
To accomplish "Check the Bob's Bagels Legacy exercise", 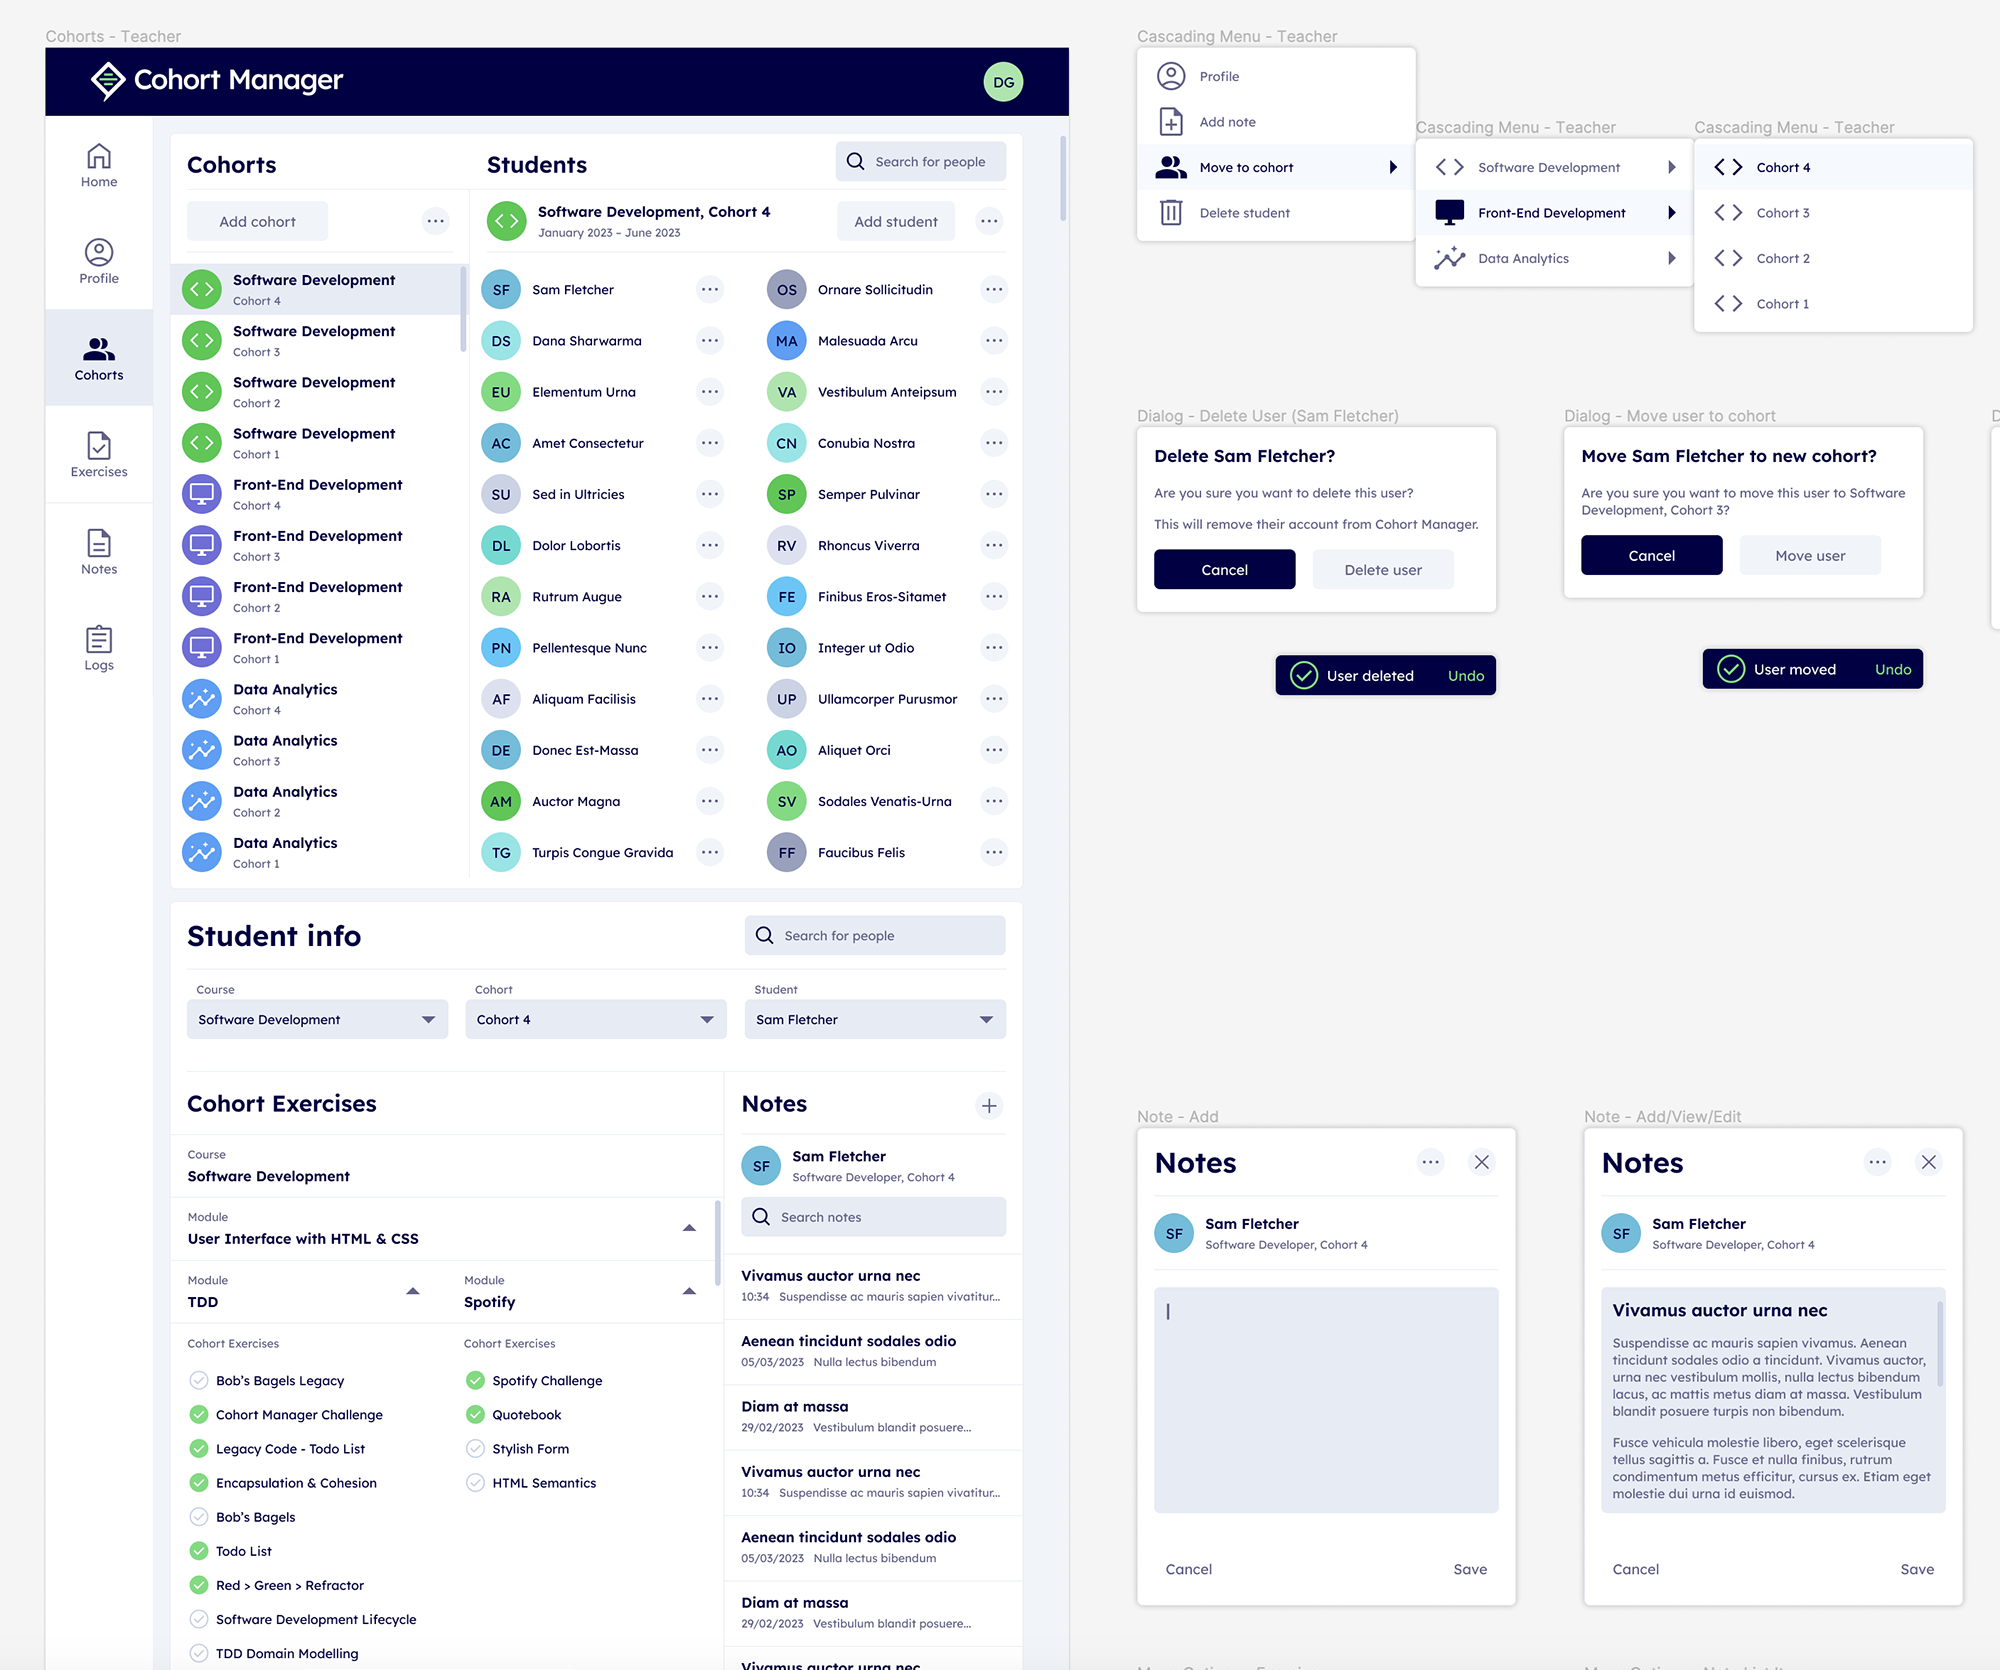I will 199,1380.
